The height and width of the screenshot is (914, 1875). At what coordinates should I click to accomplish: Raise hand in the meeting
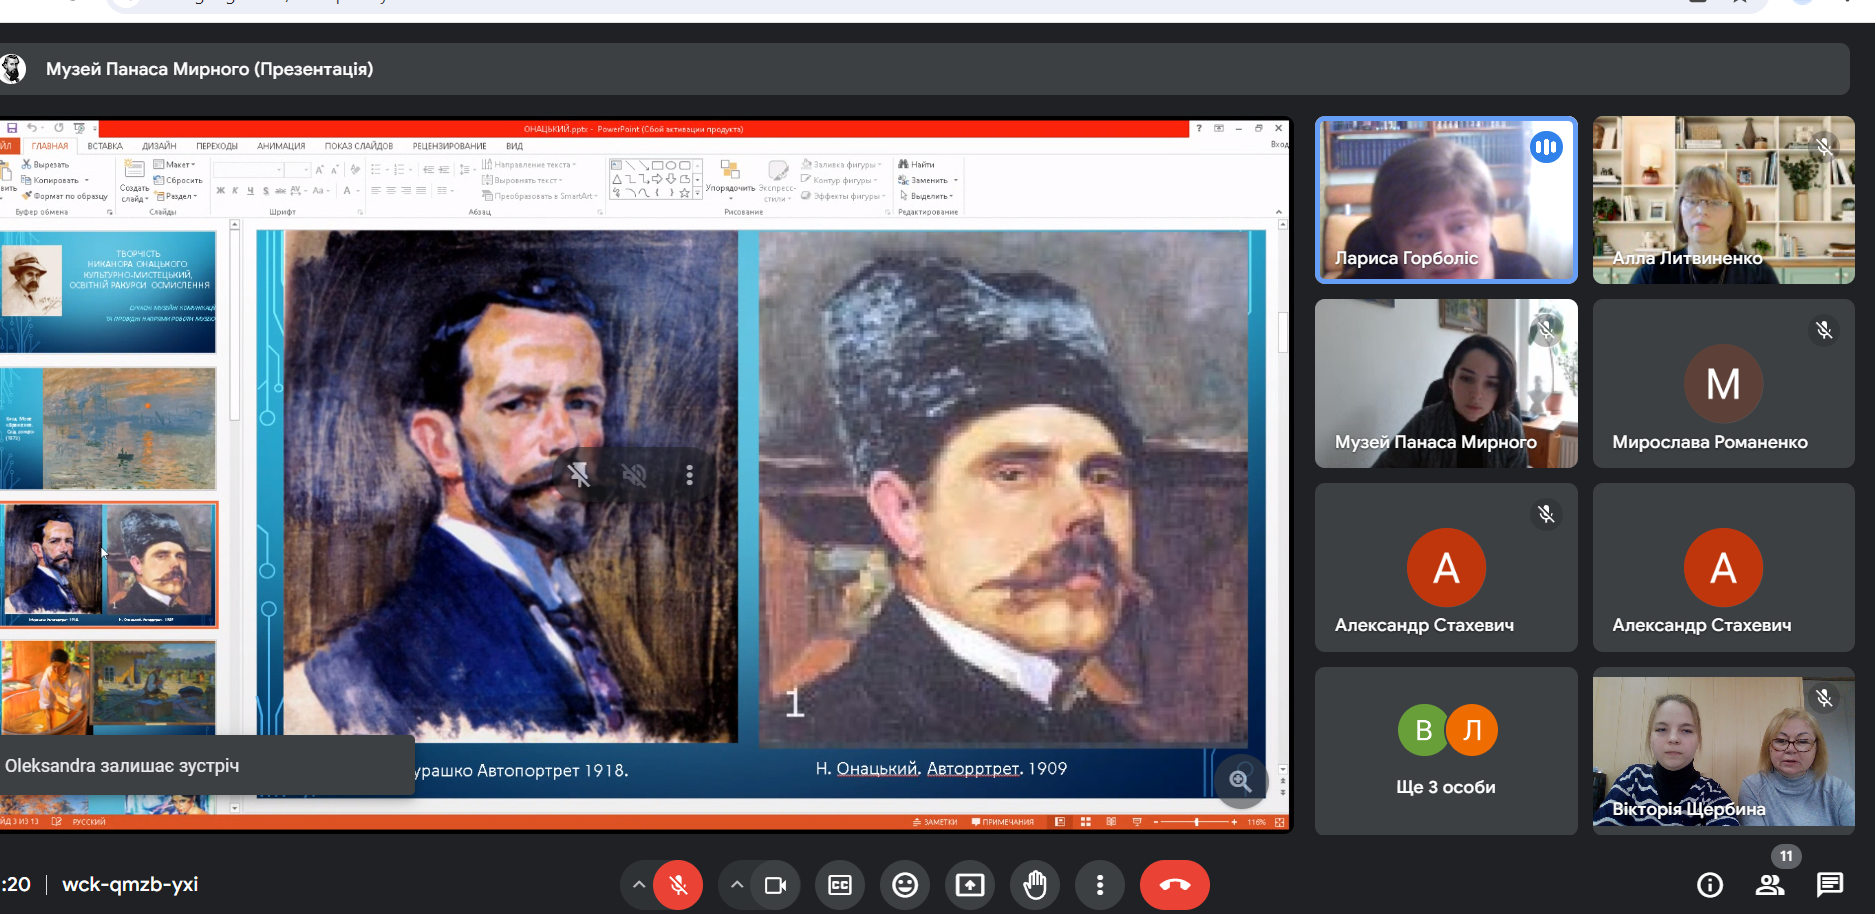pyautogui.click(x=1035, y=885)
